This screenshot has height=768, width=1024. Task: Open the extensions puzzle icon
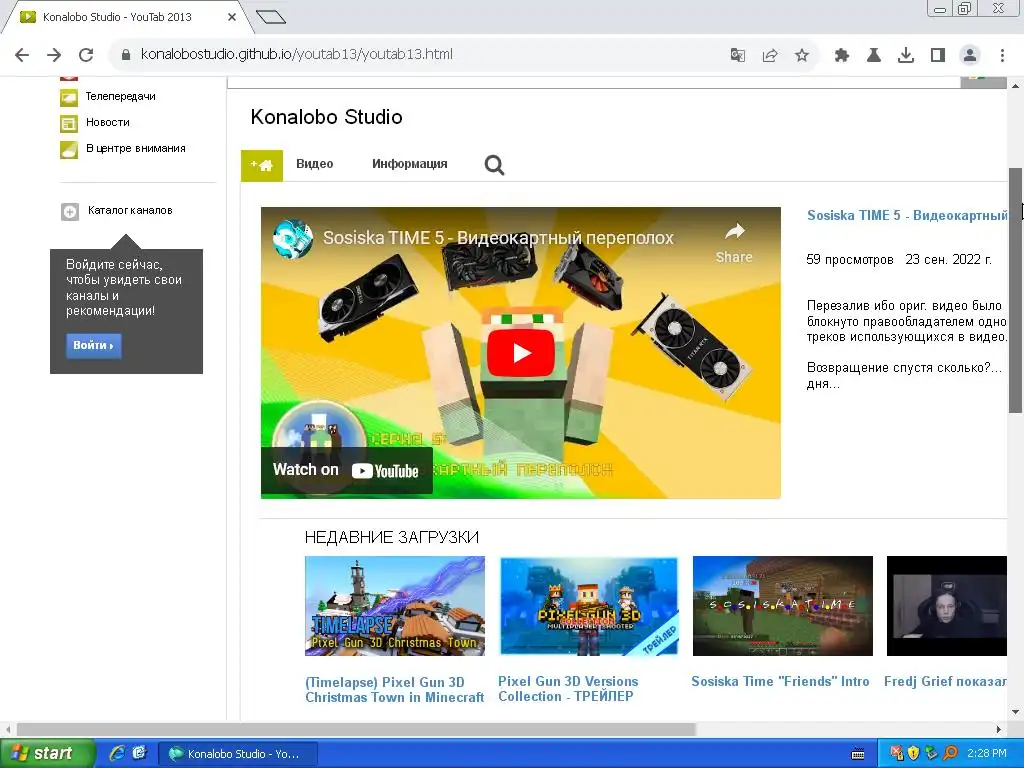click(x=842, y=55)
